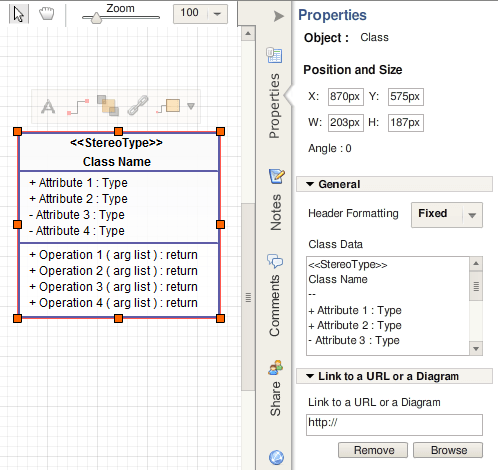Click Class Data scrollbar up arrow
The height and width of the screenshot is (470, 498).
click(x=476, y=264)
